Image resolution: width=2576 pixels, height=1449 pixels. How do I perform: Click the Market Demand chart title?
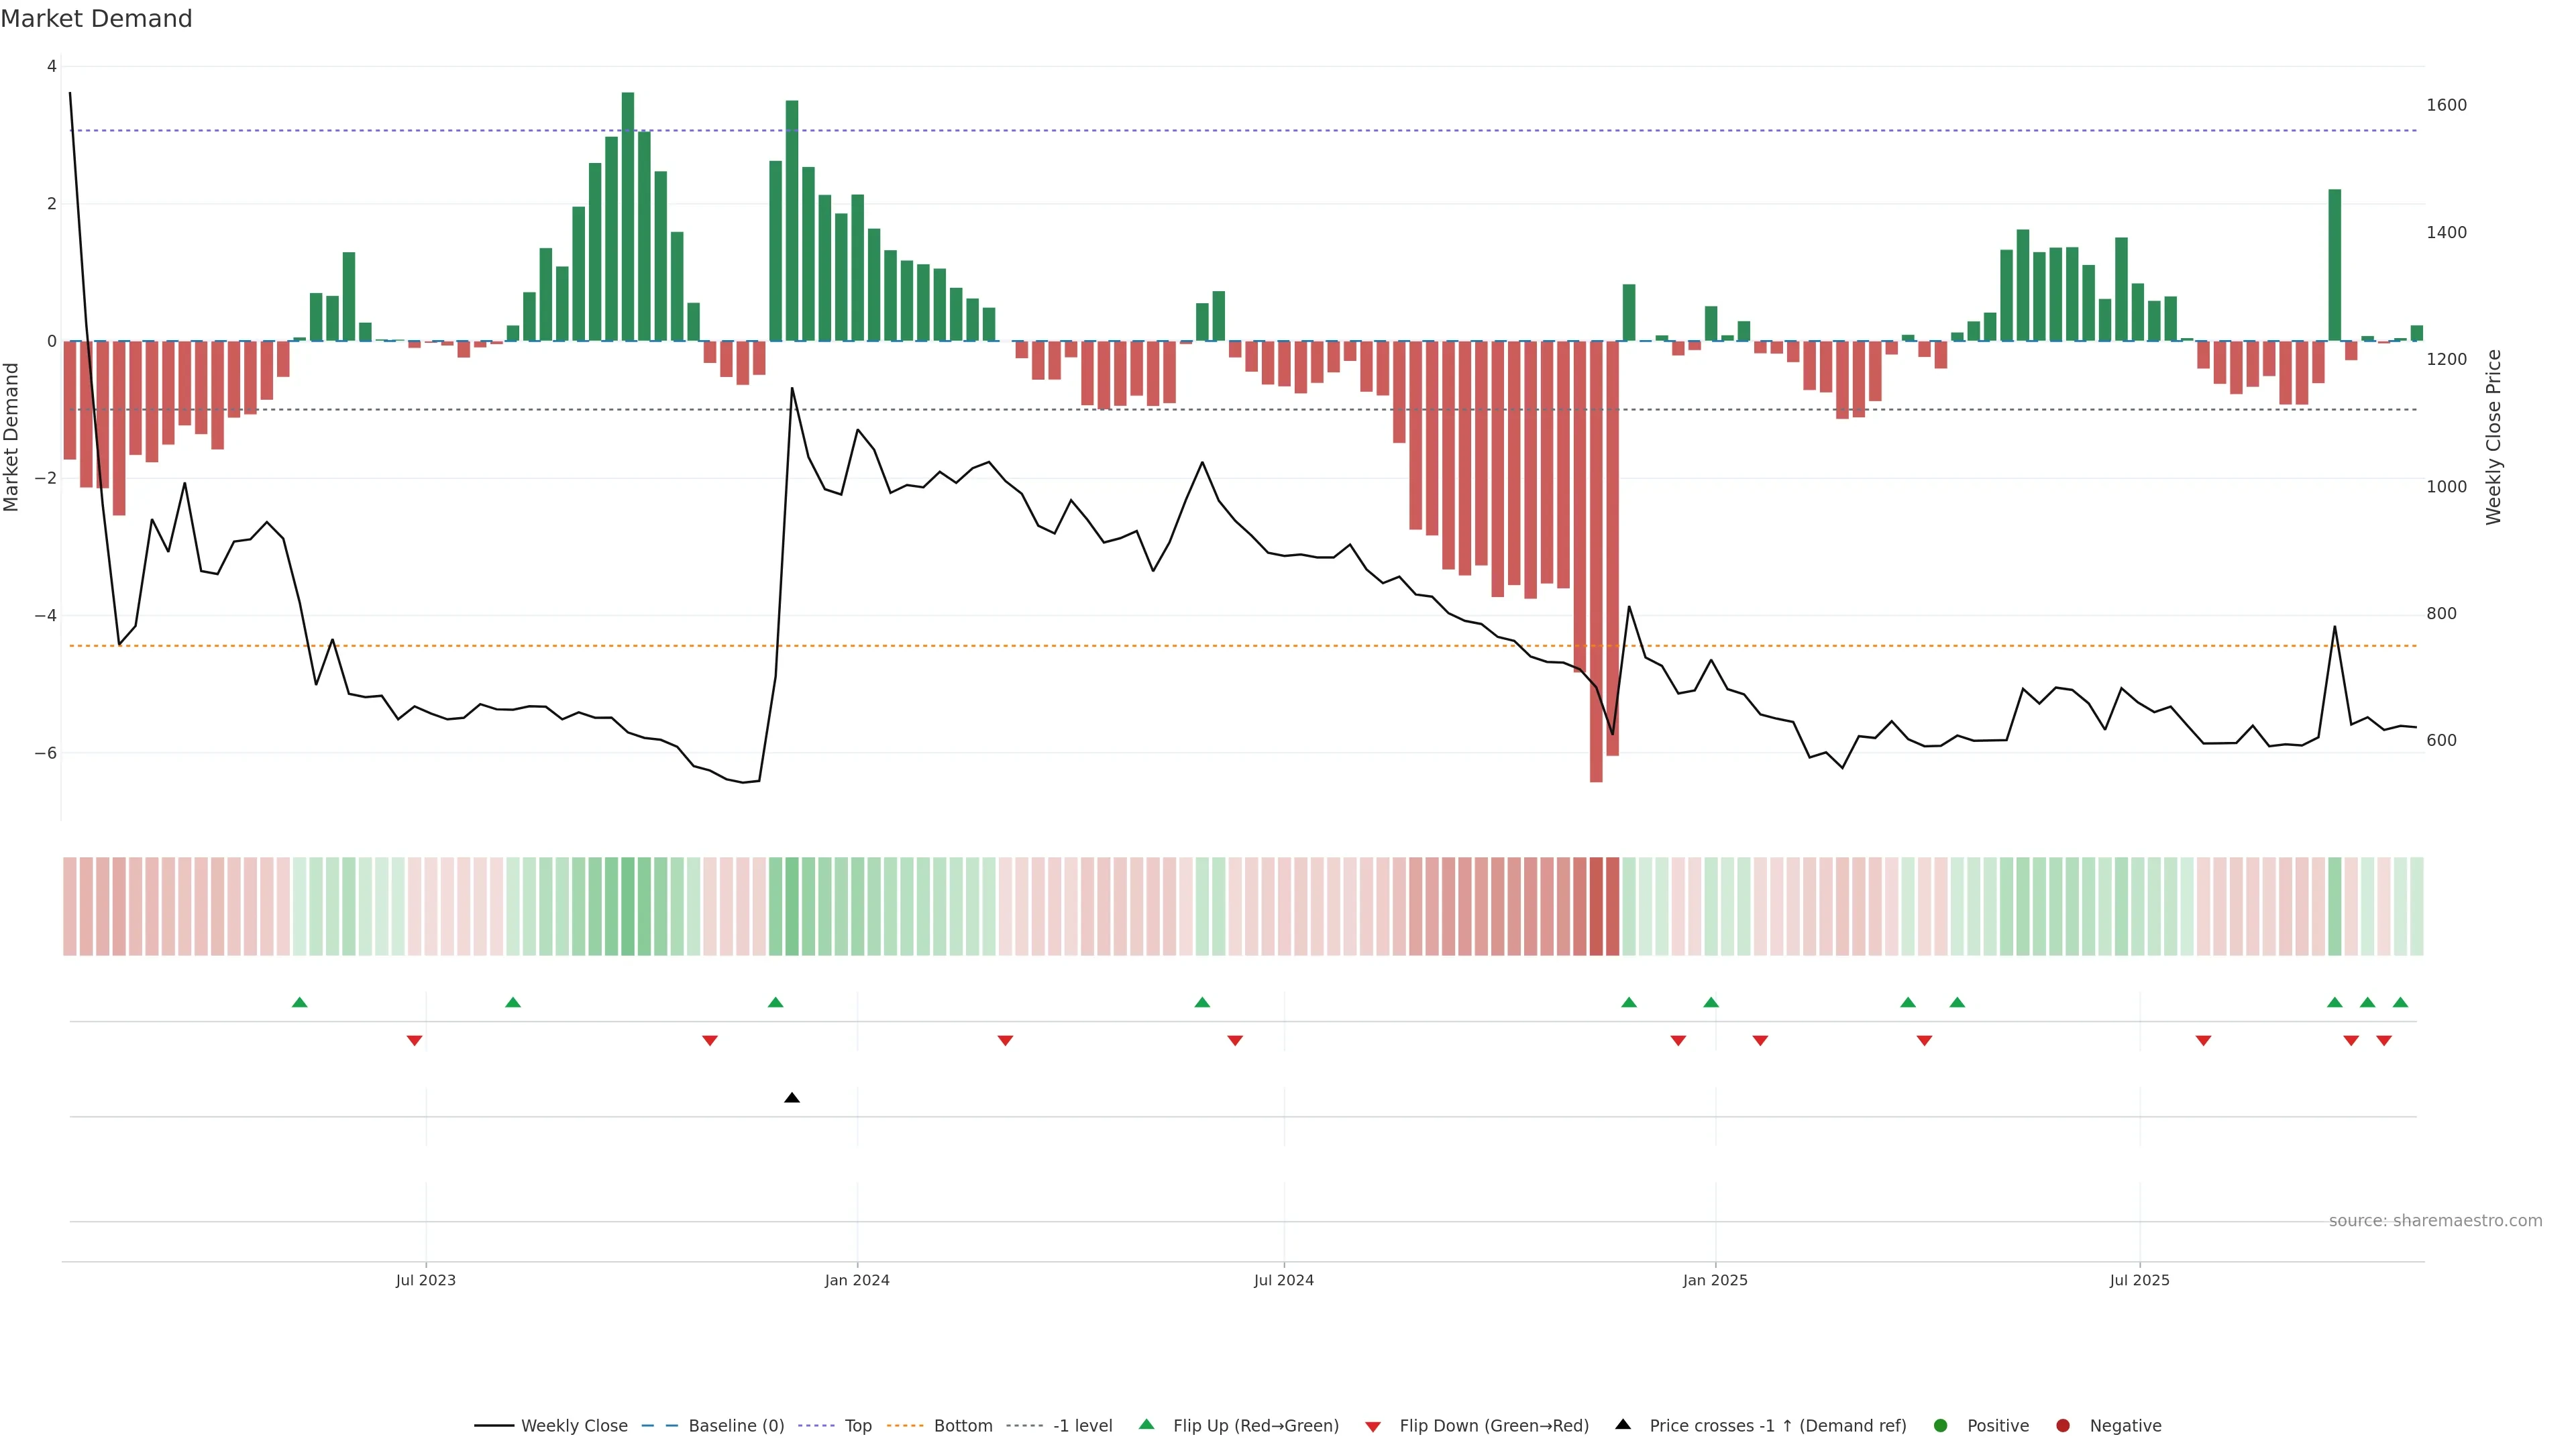[x=96, y=19]
